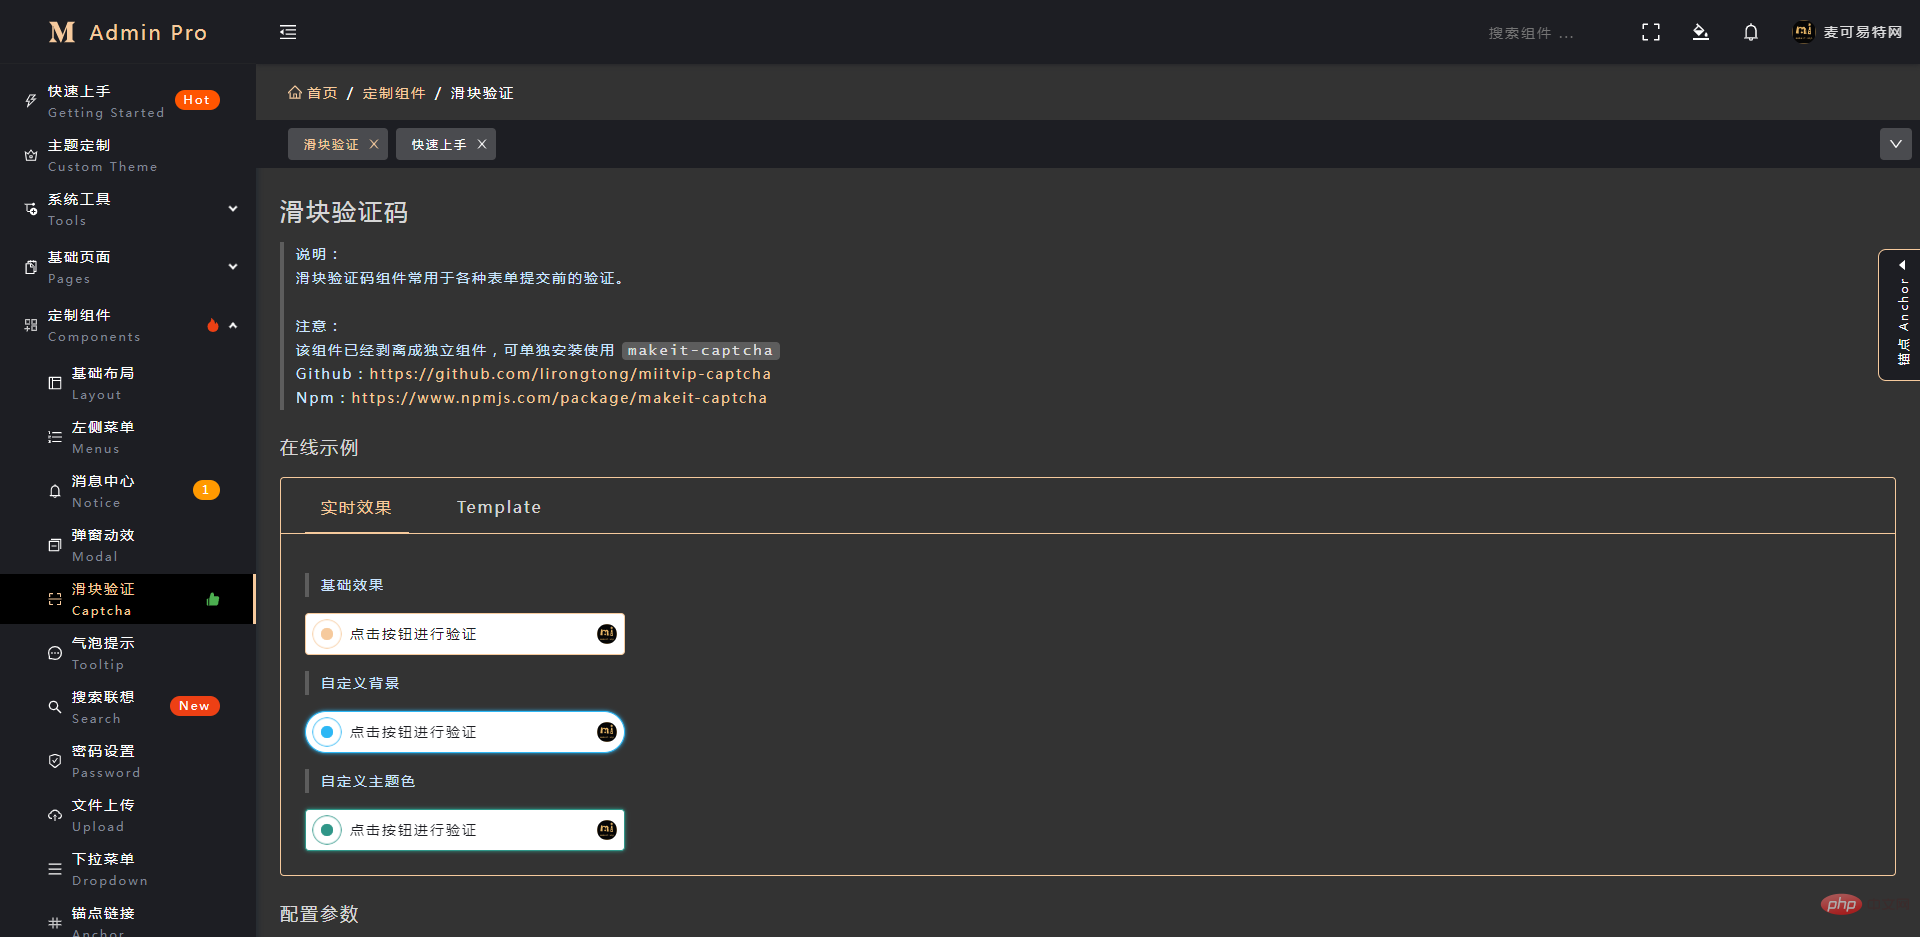
Task: Go to 定制组件 breadcrumb link
Action: pyautogui.click(x=394, y=93)
